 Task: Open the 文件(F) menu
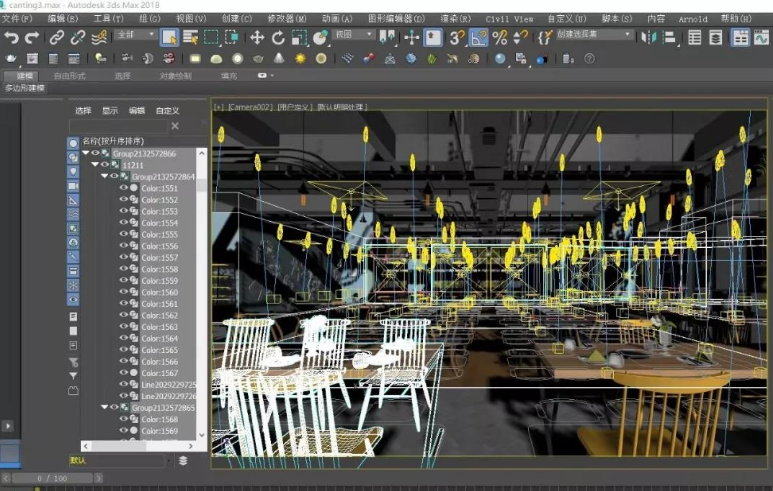17,19
